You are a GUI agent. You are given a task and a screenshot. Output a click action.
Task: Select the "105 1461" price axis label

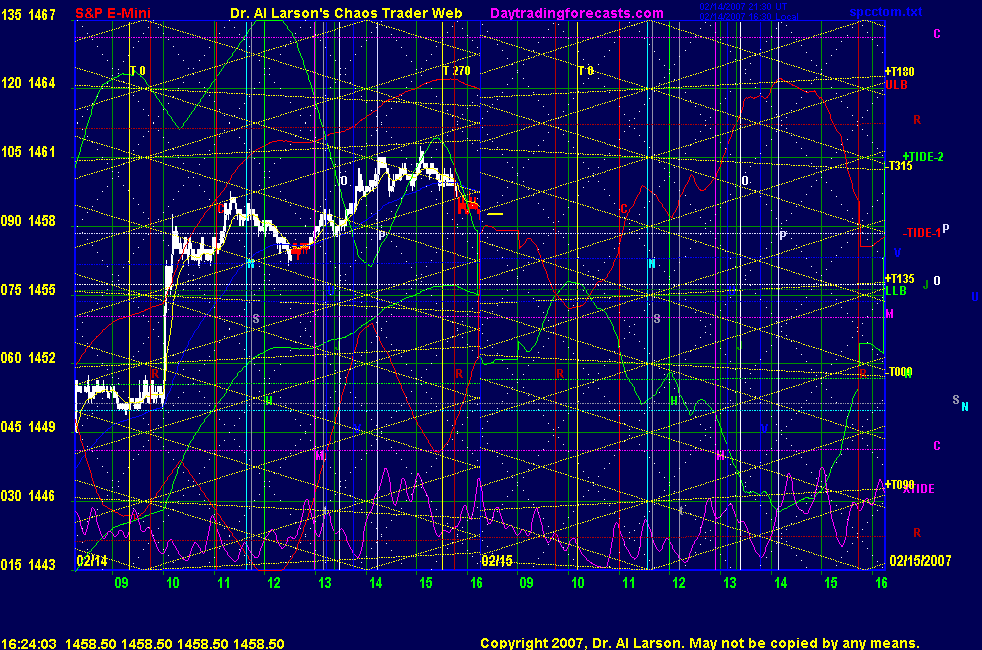point(28,152)
